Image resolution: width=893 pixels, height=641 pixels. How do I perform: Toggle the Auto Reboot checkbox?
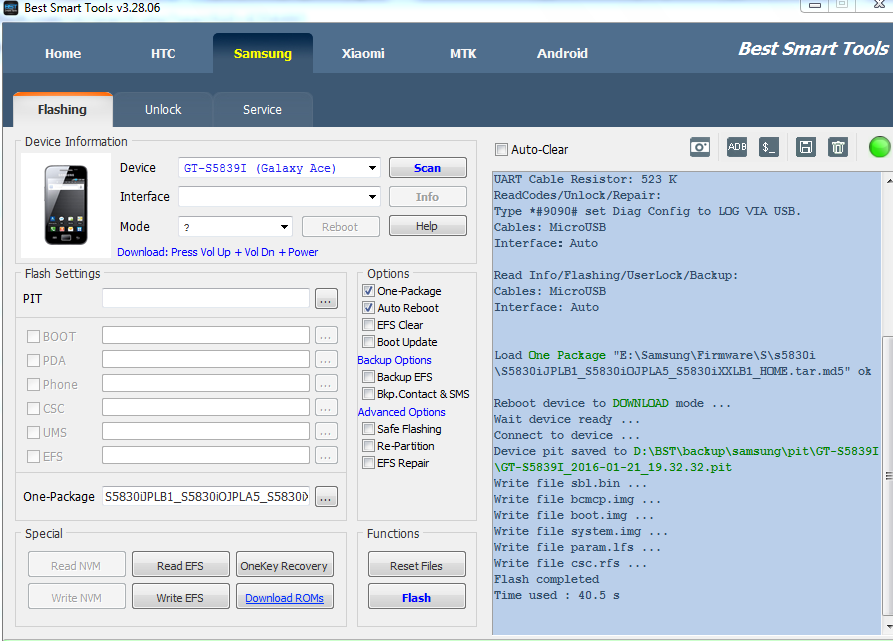(368, 308)
